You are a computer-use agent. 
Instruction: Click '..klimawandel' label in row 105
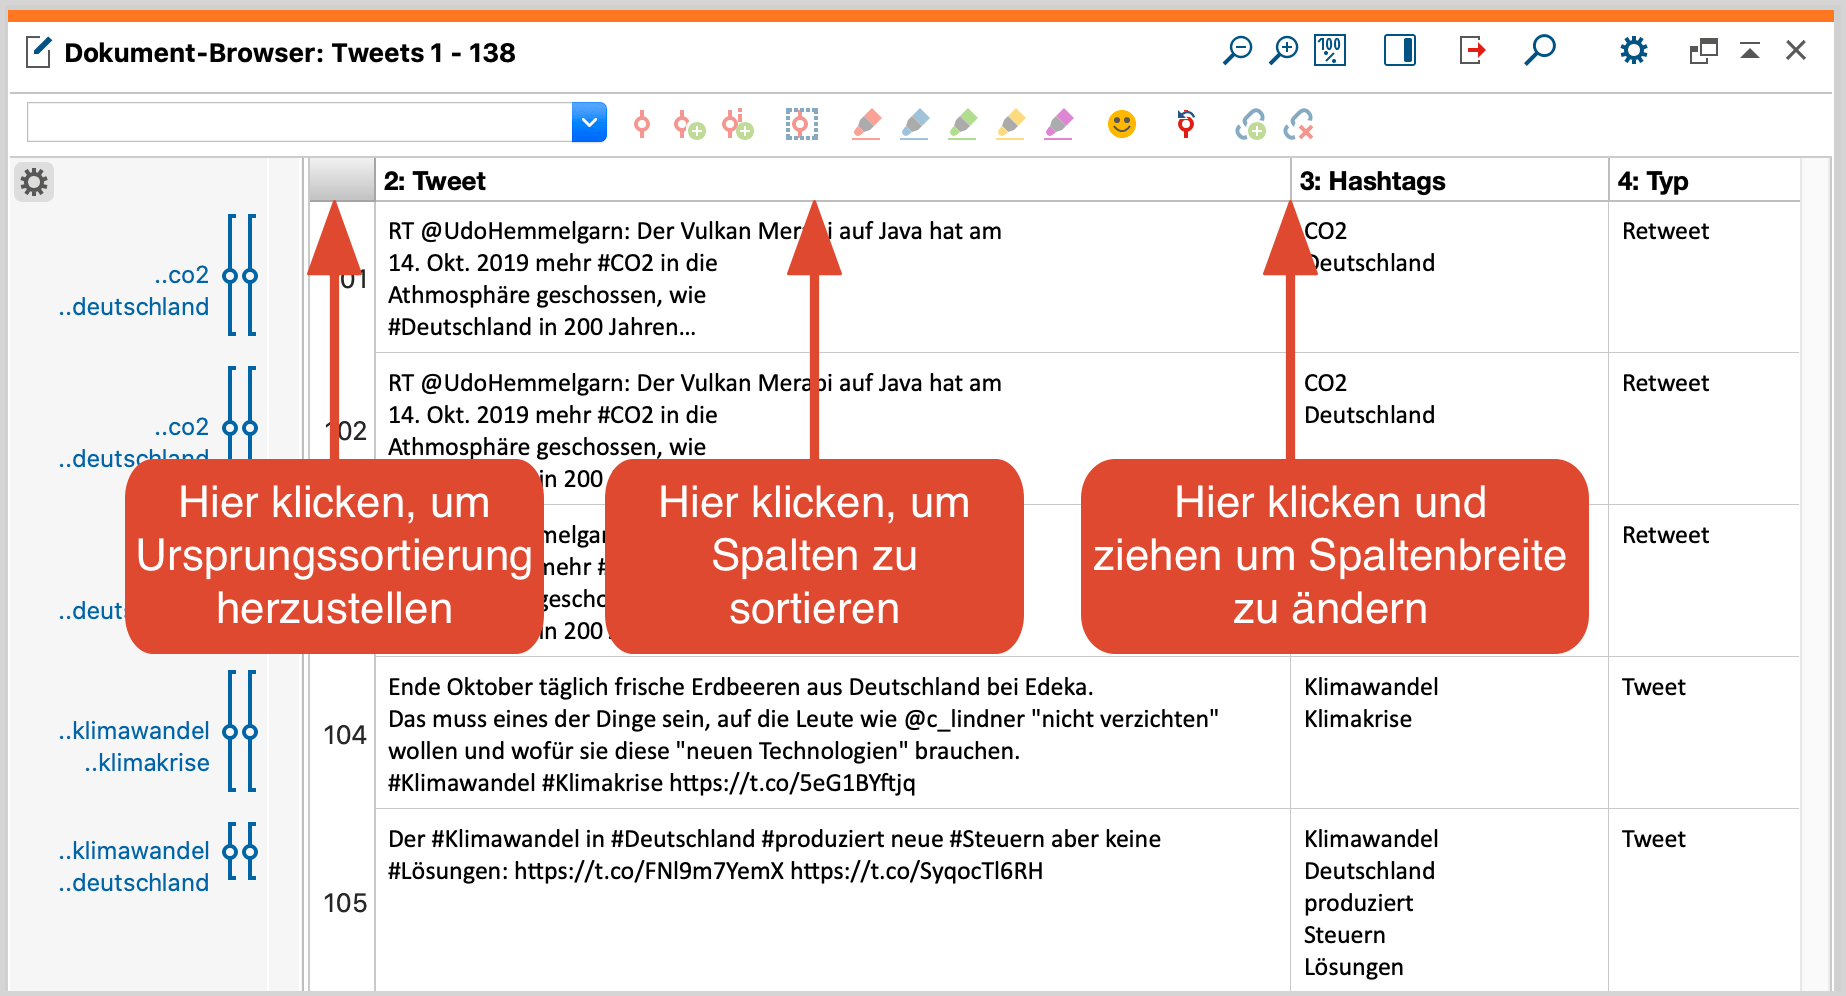(x=134, y=851)
